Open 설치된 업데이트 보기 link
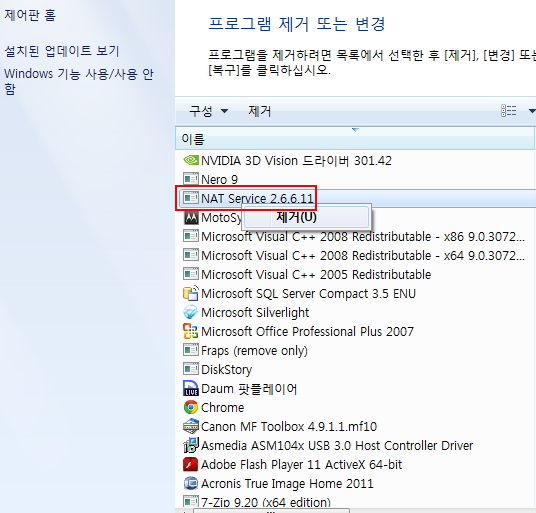 click(62, 51)
